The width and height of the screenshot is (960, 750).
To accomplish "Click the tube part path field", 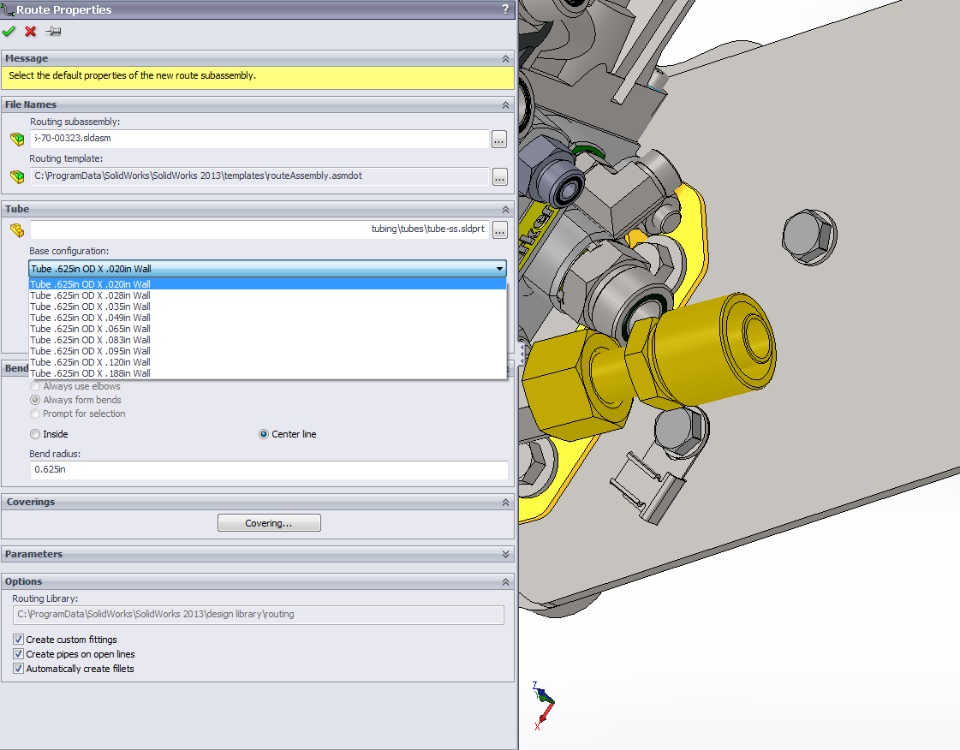I will [x=260, y=230].
